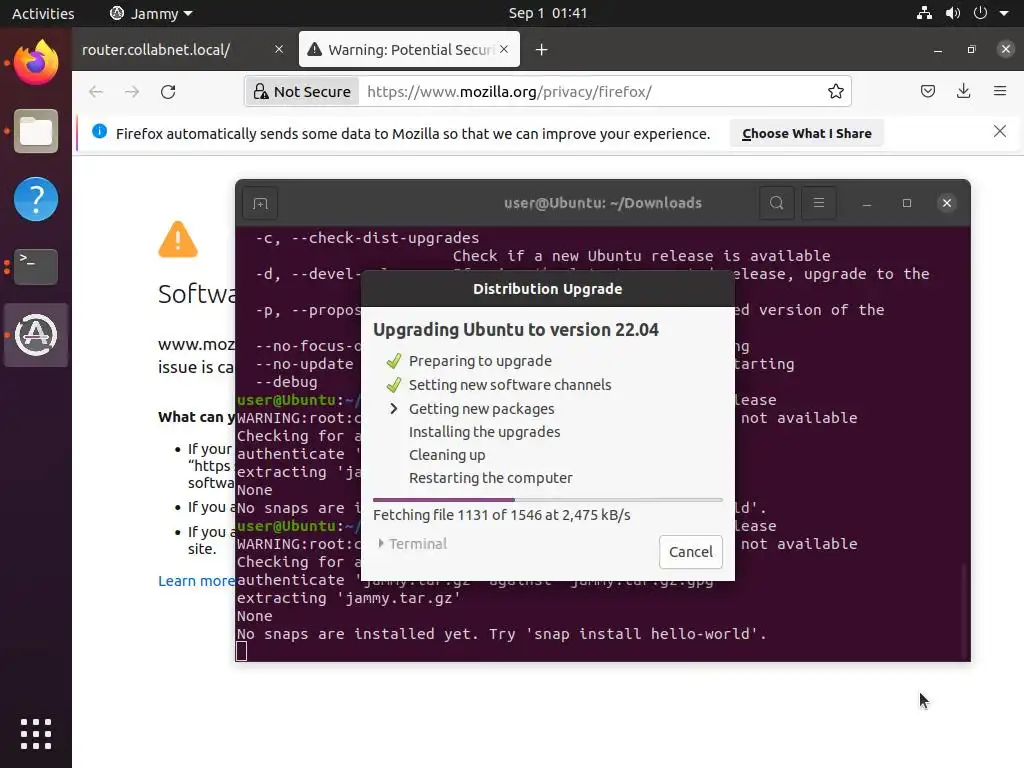
Task: Reload the current Firefox page
Action: pyautogui.click(x=168, y=91)
